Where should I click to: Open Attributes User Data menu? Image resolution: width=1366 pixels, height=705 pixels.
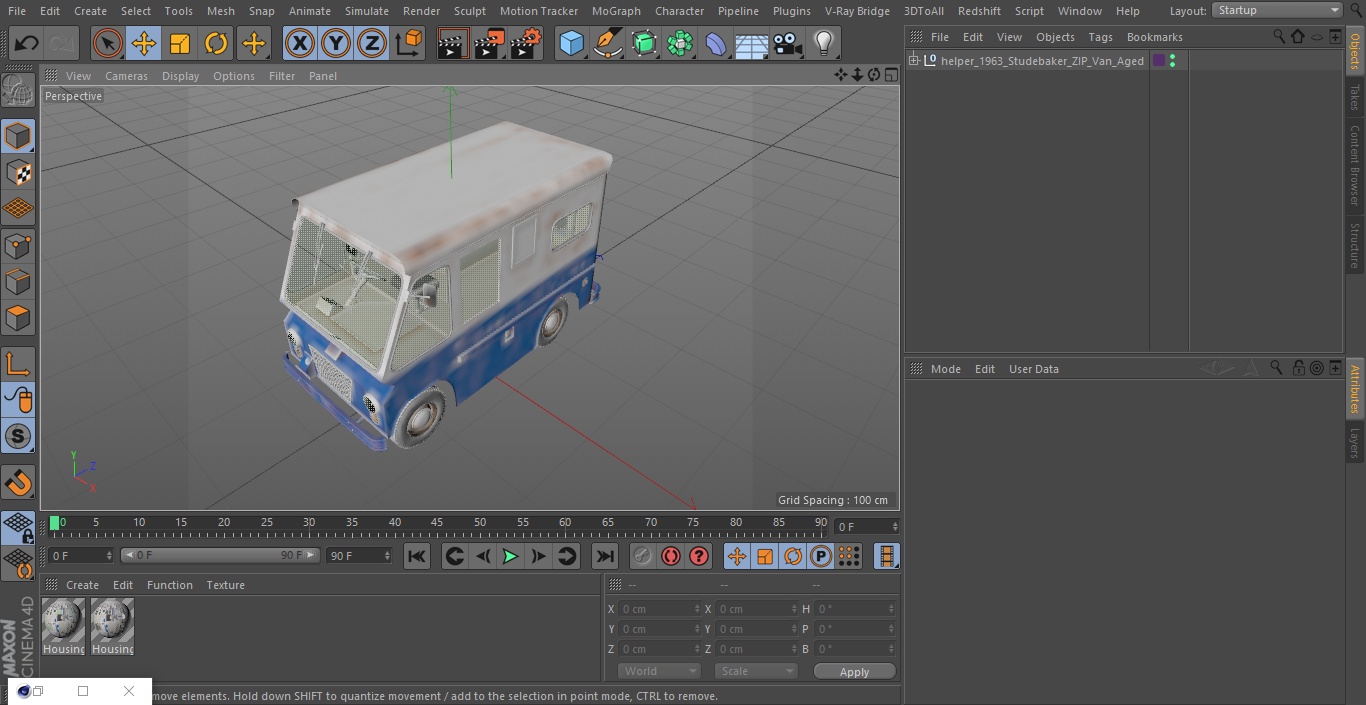1033,369
